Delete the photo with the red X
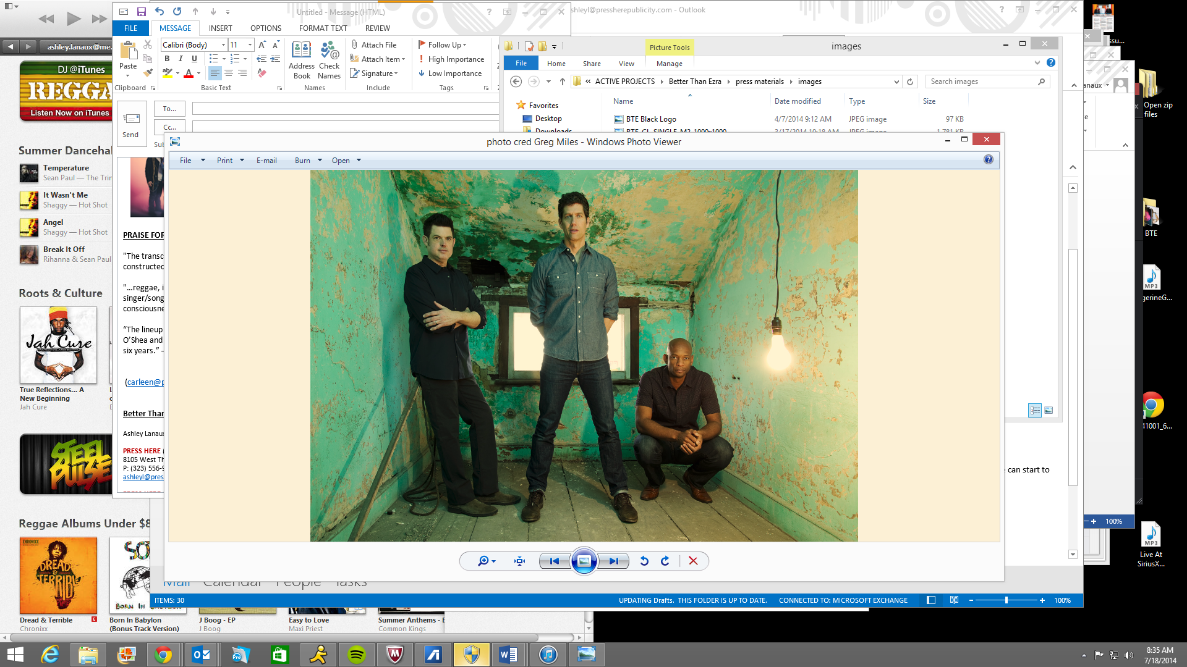Image resolution: width=1187 pixels, height=667 pixels. pyautogui.click(x=692, y=561)
